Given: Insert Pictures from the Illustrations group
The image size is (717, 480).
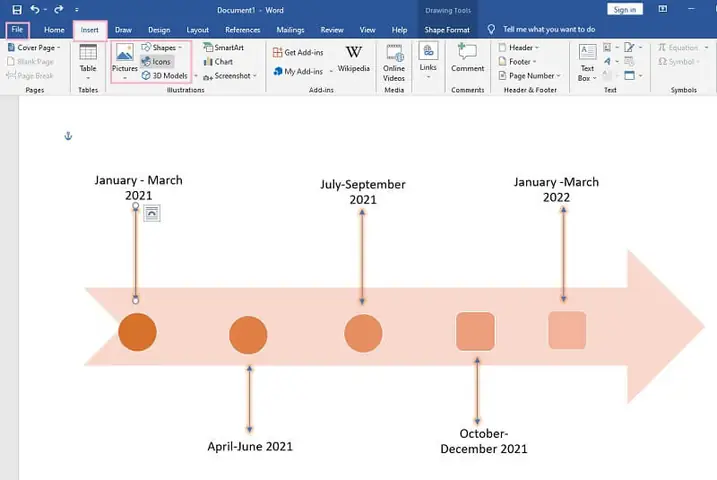Looking at the screenshot, I should pos(124,62).
